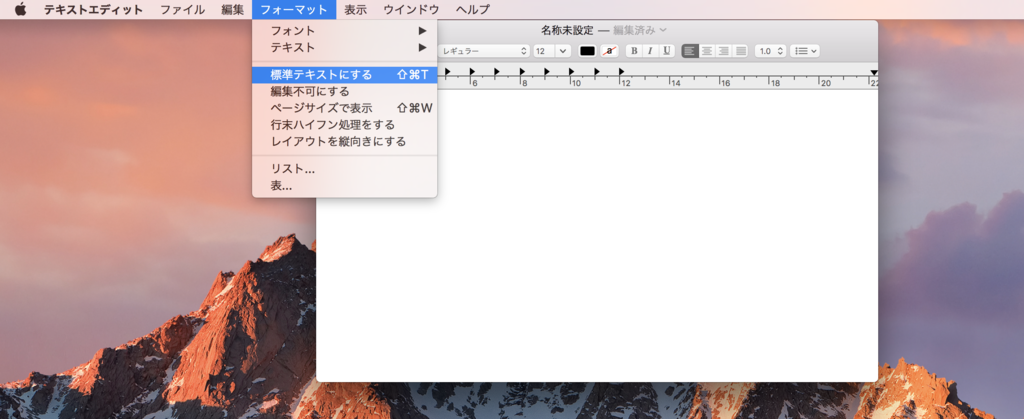Select the tab stop marker at 10
Image resolution: width=1024 pixels, height=419 pixels.
tap(571, 71)
